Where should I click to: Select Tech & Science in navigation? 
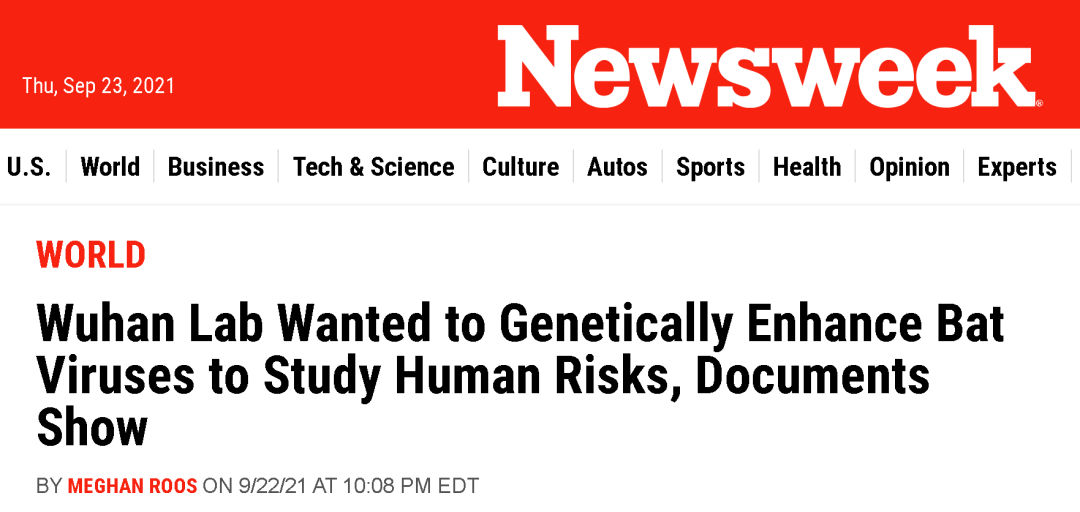point(373,167)
